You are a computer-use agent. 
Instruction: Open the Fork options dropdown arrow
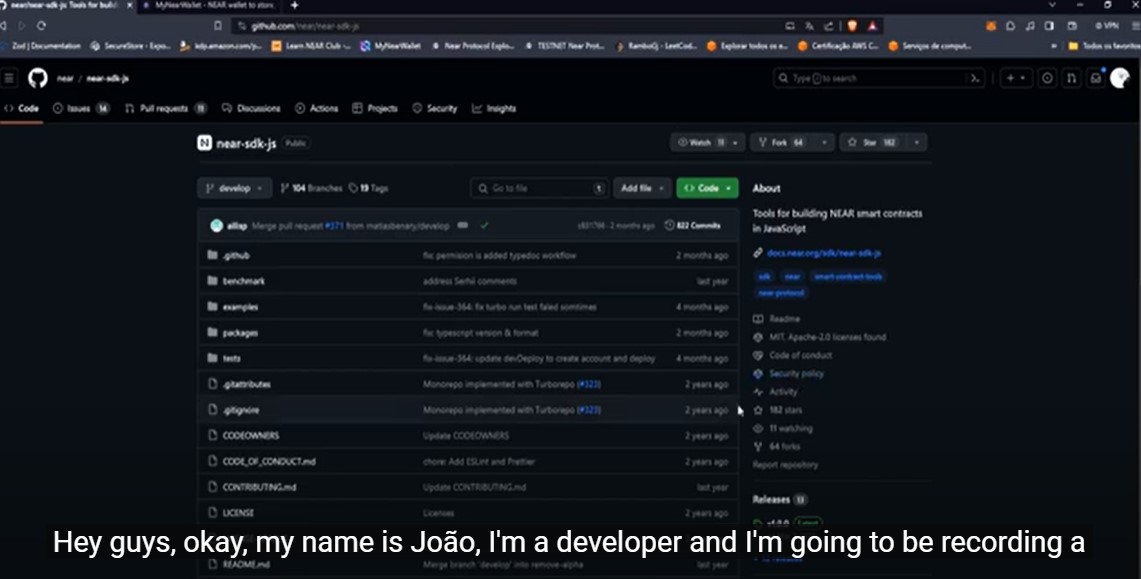click(x=824, y=143)
